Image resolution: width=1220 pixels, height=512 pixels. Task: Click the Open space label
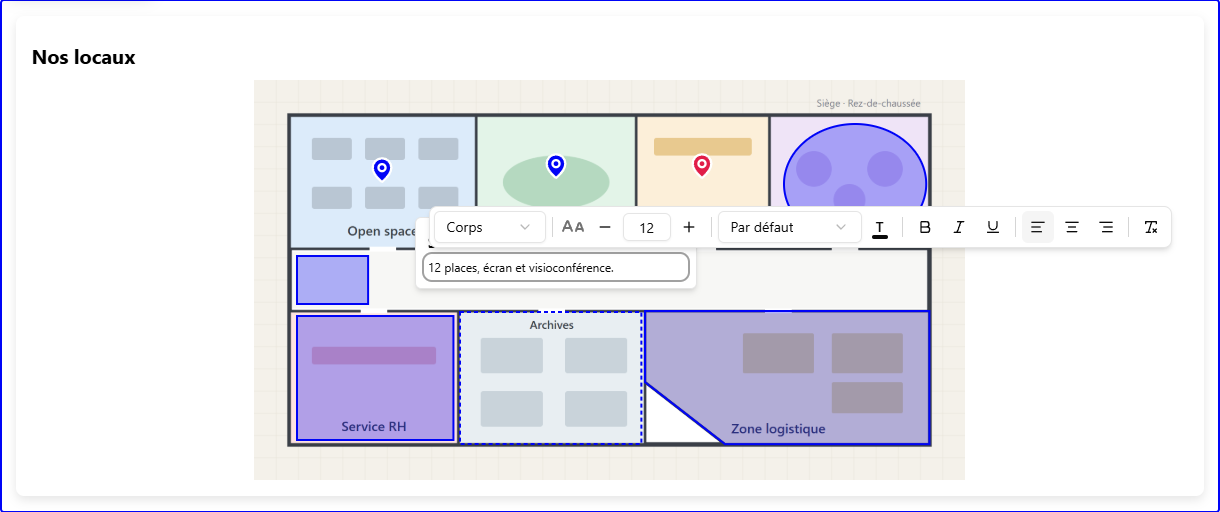pos(381,231)
